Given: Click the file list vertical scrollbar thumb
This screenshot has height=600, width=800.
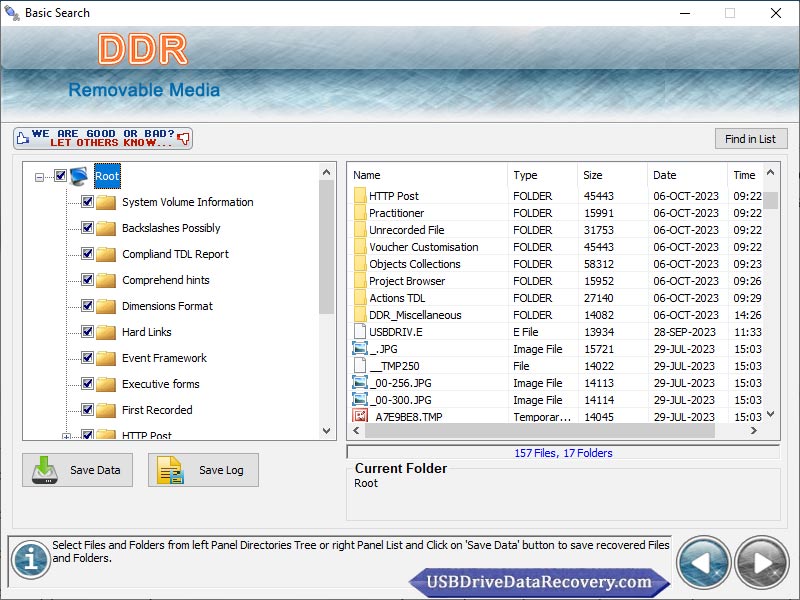Looking at the screenshot, I should pos(770,199).
